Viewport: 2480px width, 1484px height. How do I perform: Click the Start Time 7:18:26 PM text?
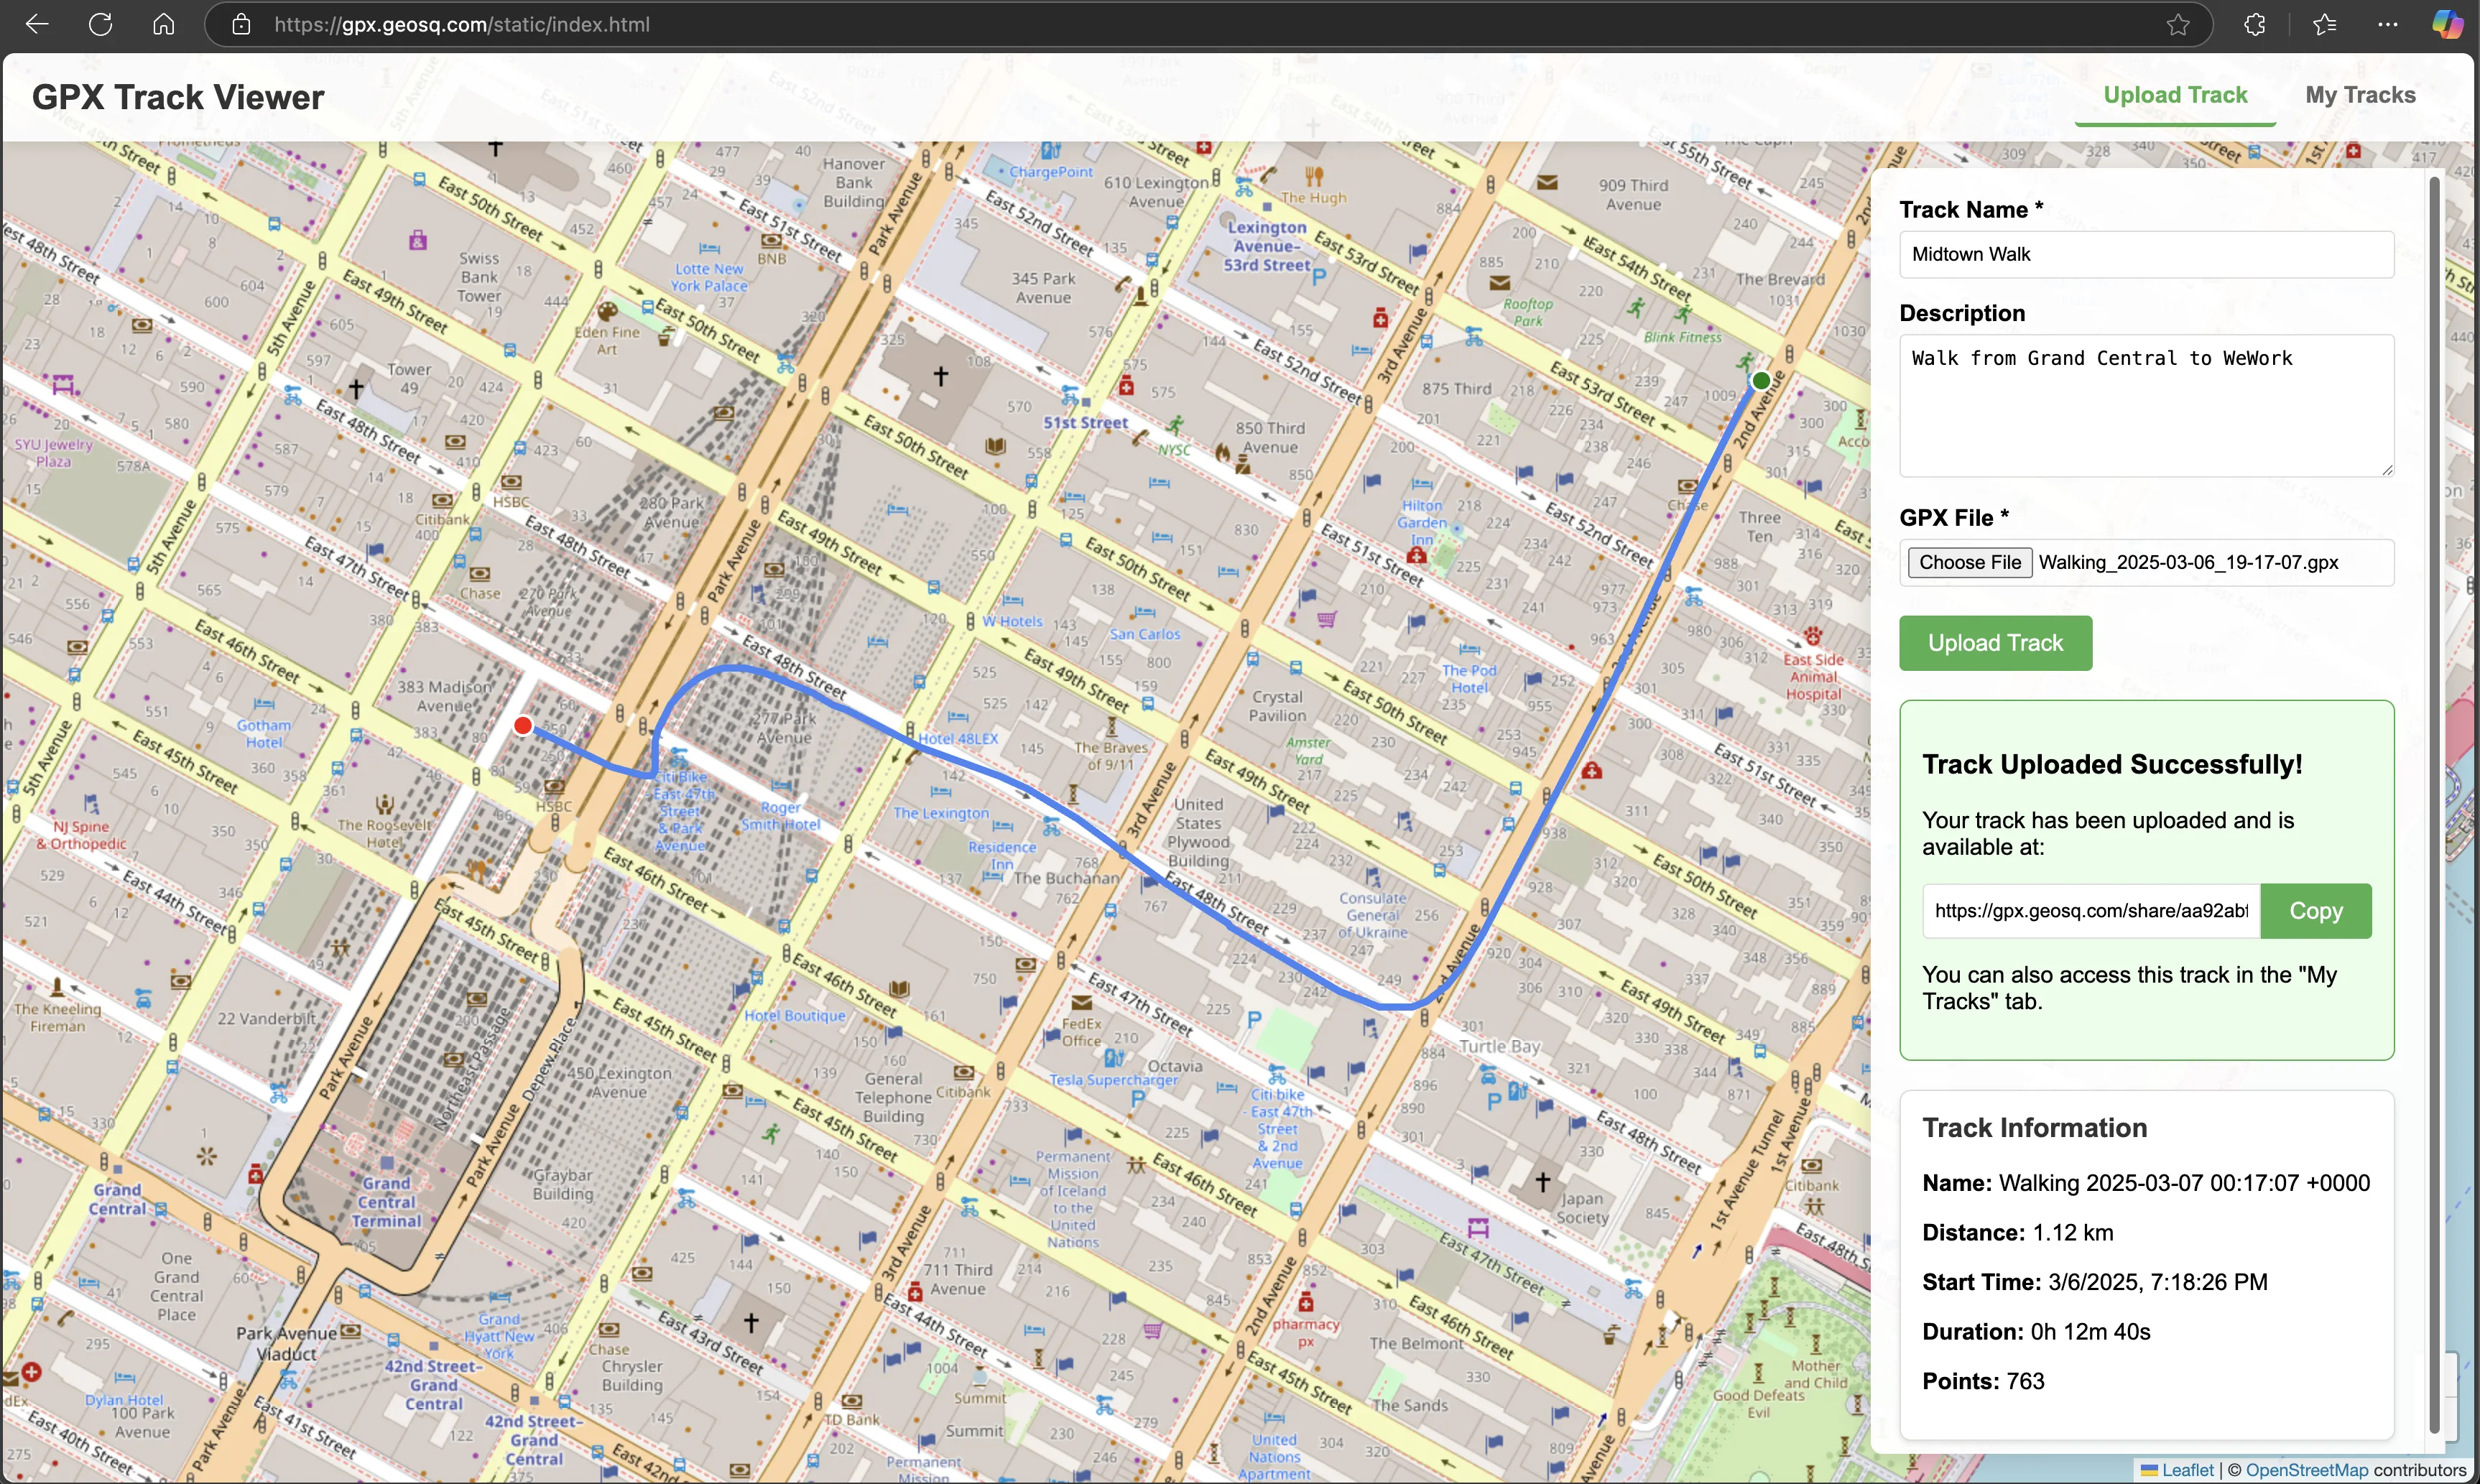point(2094,1282)
